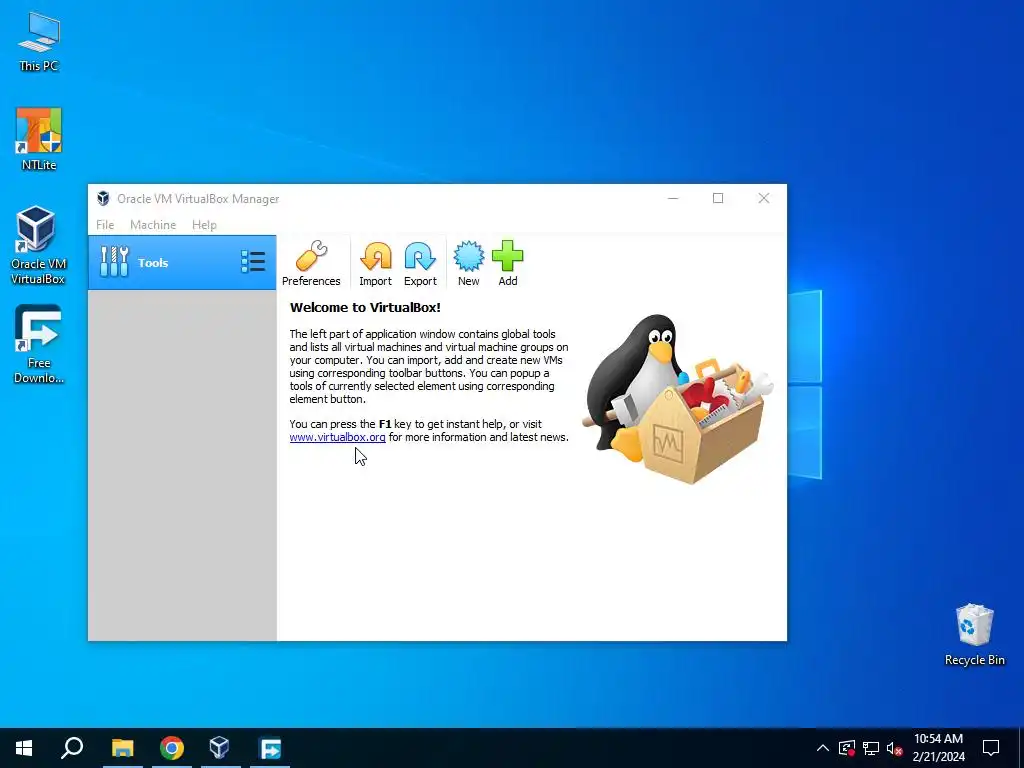The width and height of the screenshot is (1024, 768).
Task: Open File Explorer from the taskbar
Action: click(122, 748)
